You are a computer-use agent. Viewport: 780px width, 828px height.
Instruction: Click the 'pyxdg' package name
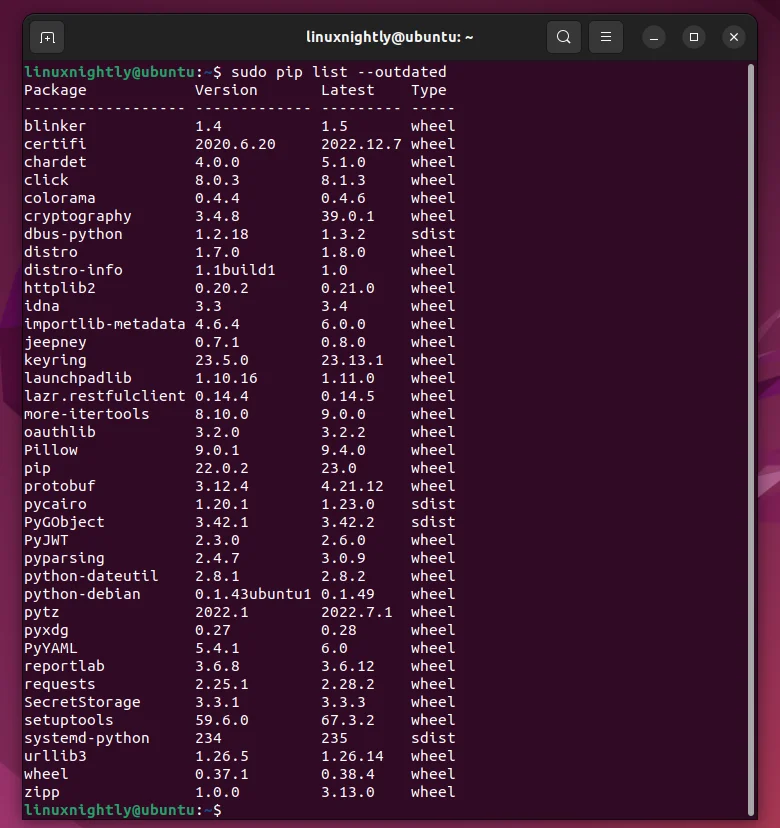[x=46, y=631]
